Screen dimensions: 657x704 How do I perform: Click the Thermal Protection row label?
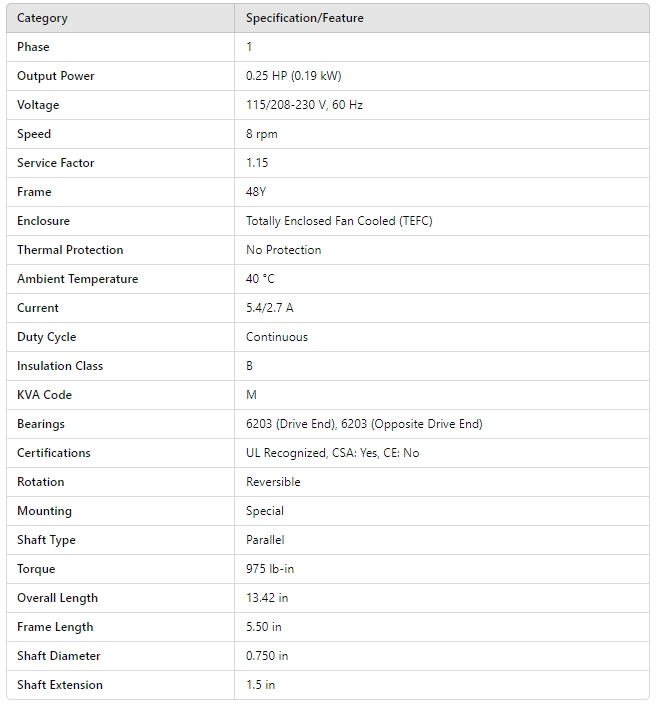click(70, 250)
